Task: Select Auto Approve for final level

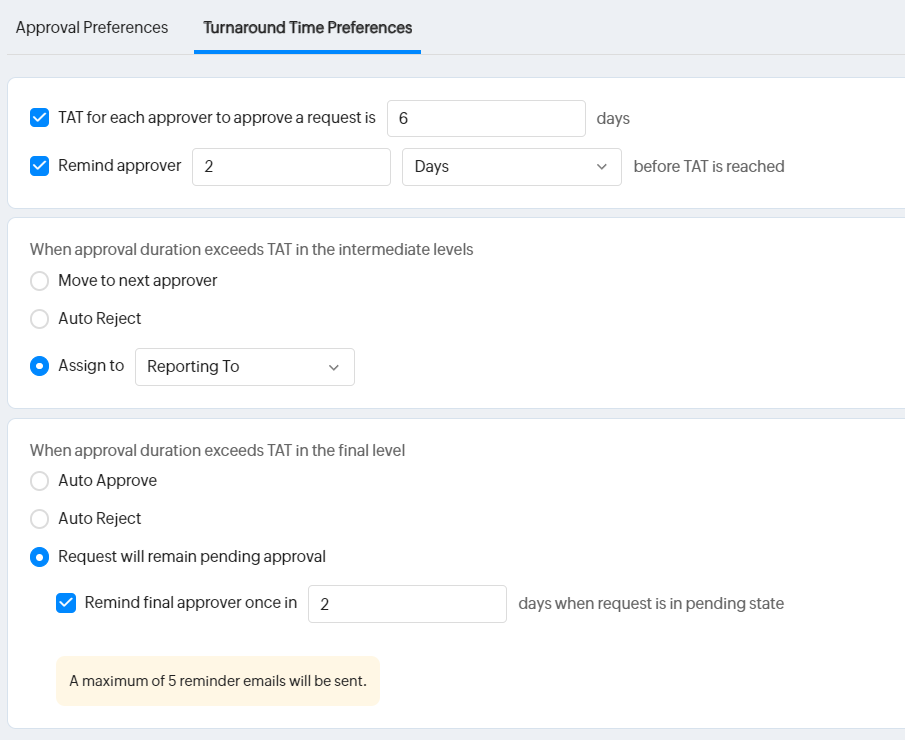Action: [40, 481]
